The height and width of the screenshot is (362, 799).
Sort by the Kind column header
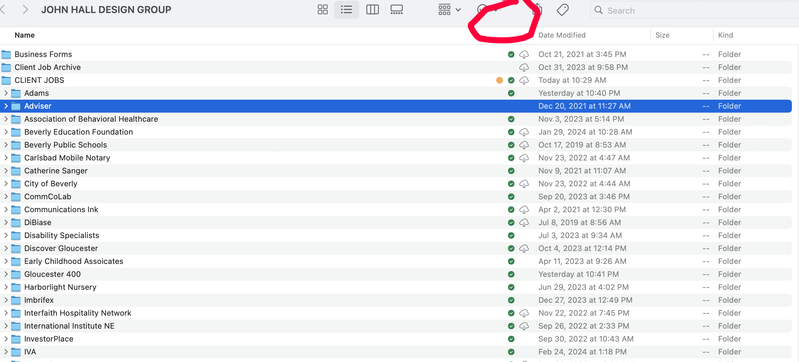(725, 35)
